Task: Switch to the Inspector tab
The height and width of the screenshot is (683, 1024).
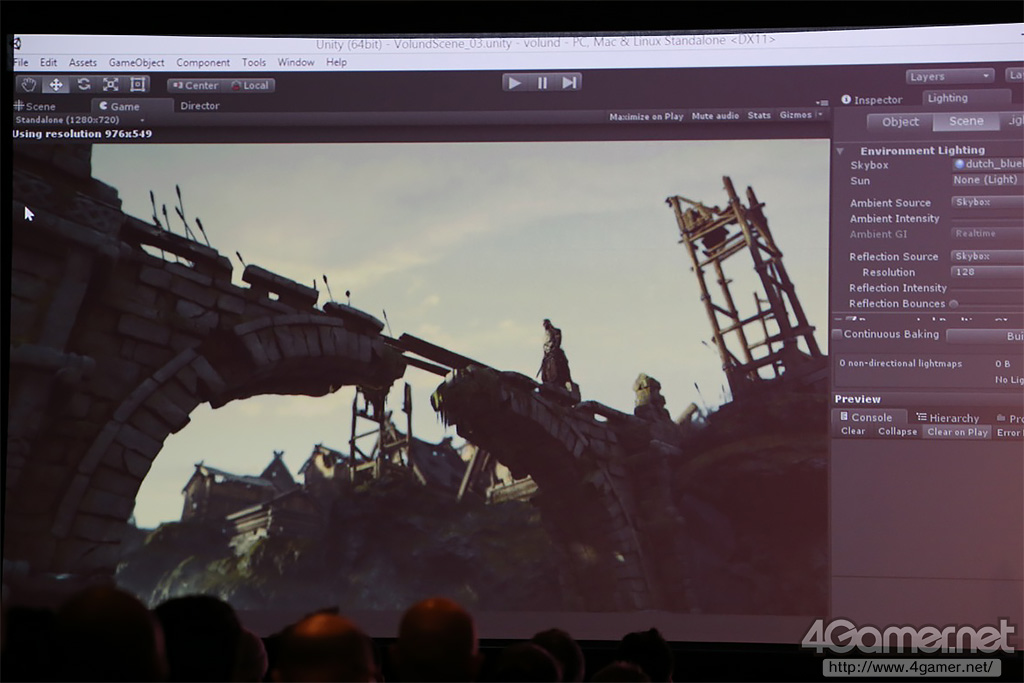Action: click(x=871, y=100)
